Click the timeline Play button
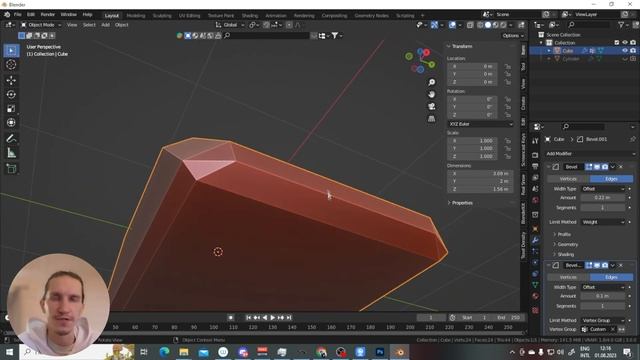640x360 pixels. click(x=273, y=318)
